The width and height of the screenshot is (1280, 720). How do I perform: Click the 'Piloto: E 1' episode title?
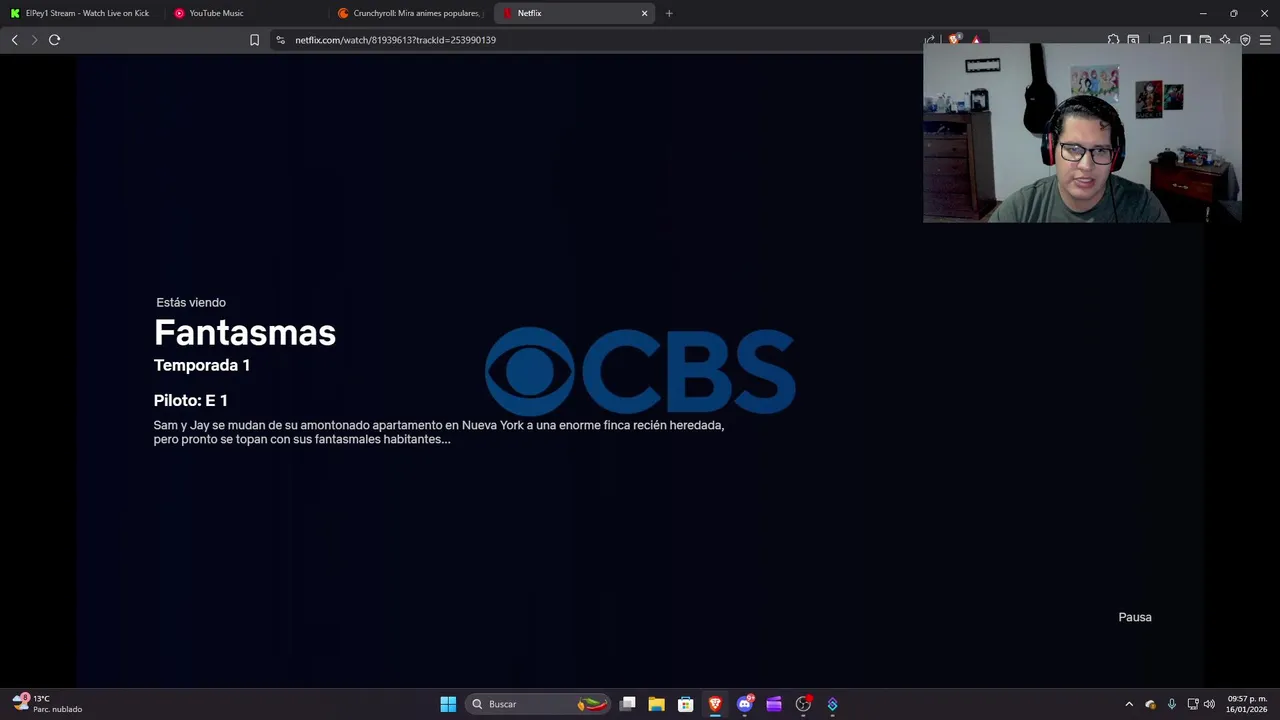point(191,400)
